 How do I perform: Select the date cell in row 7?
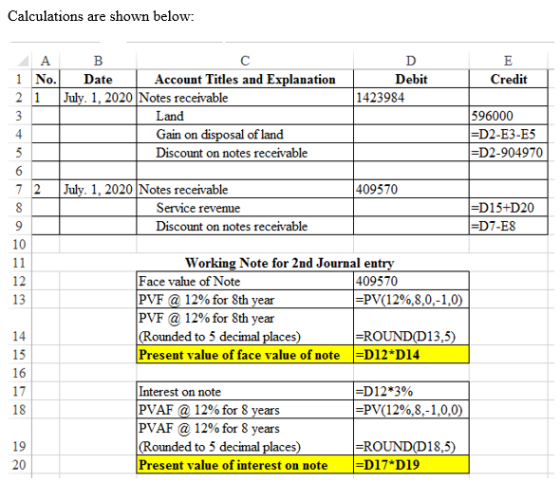pyautogui.click(x=98, y=189)
